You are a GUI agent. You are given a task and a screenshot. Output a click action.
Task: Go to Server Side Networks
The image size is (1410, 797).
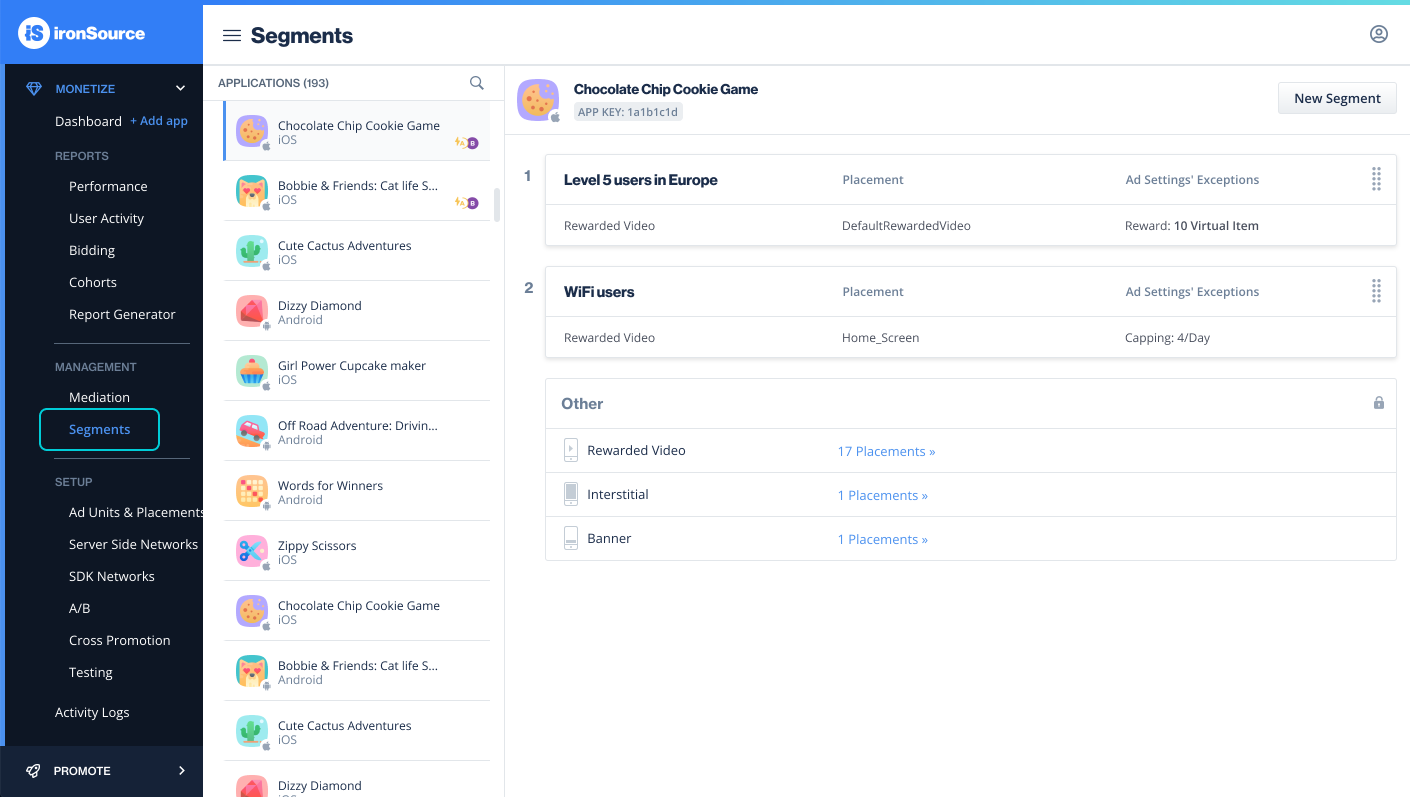pos(133,544)
